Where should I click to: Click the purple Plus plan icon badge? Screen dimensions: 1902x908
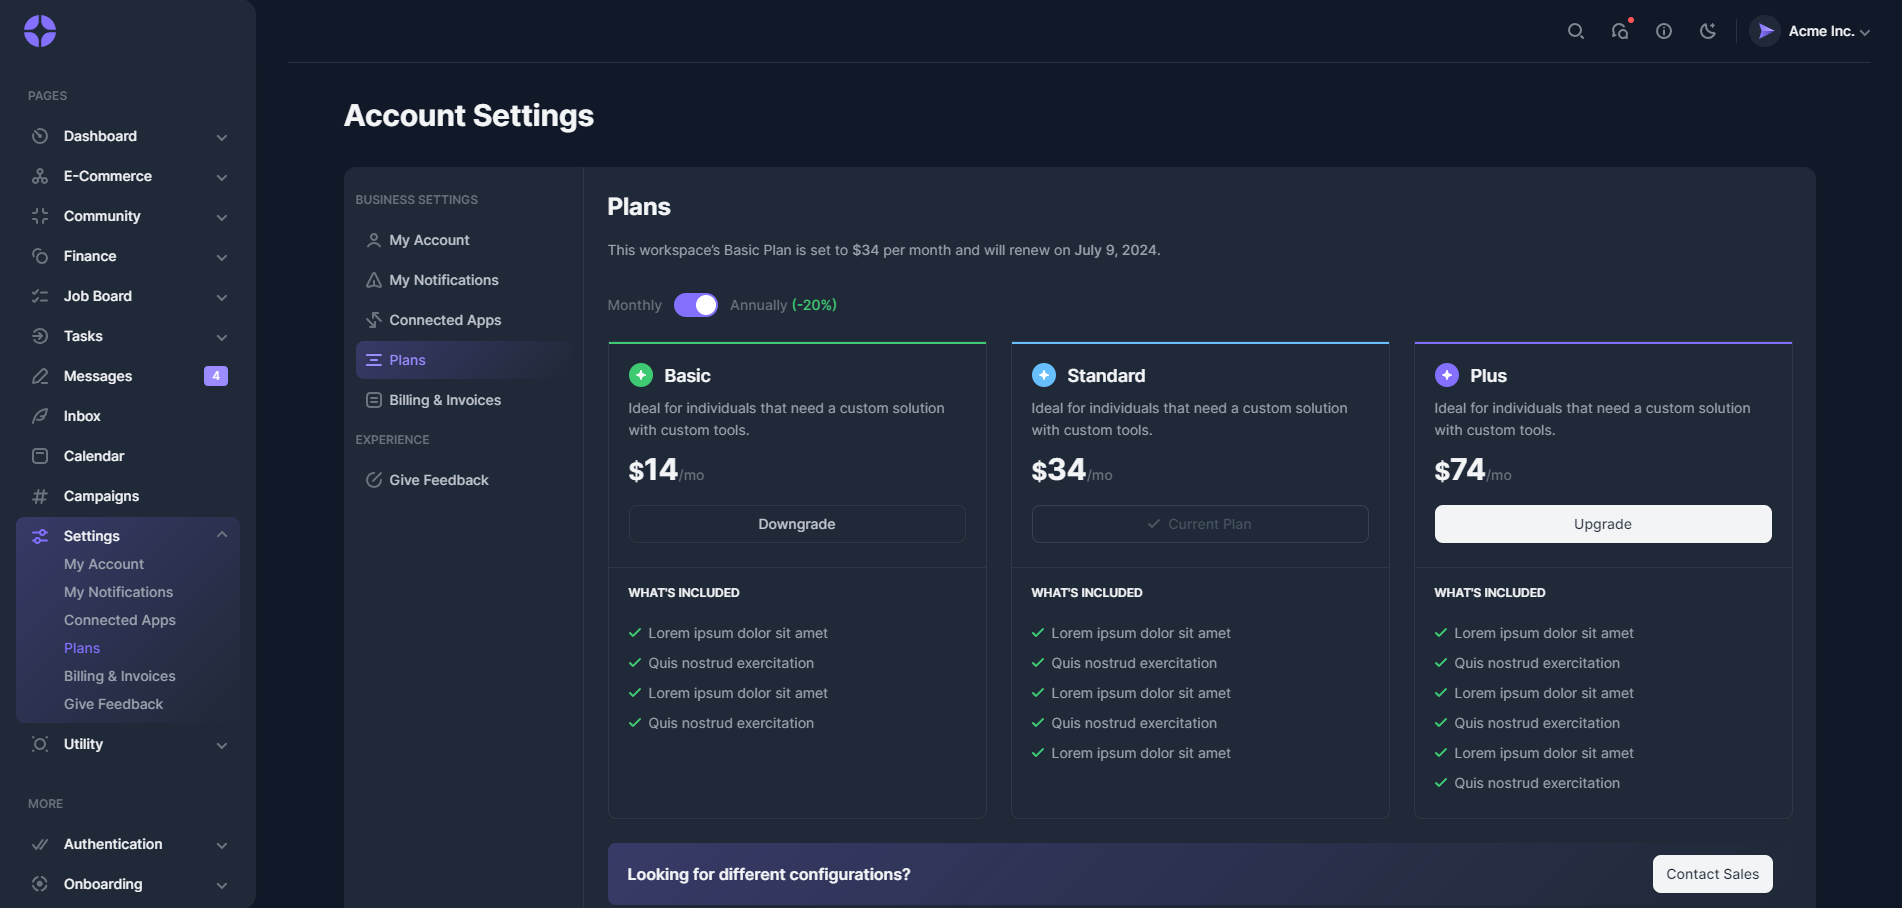[x=1446, y=375]
